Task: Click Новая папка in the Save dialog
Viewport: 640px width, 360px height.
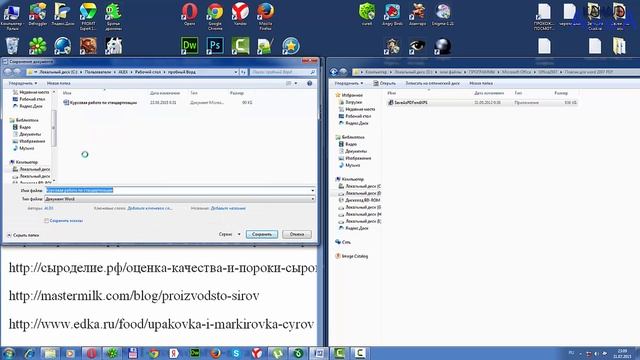Action: 58,83
